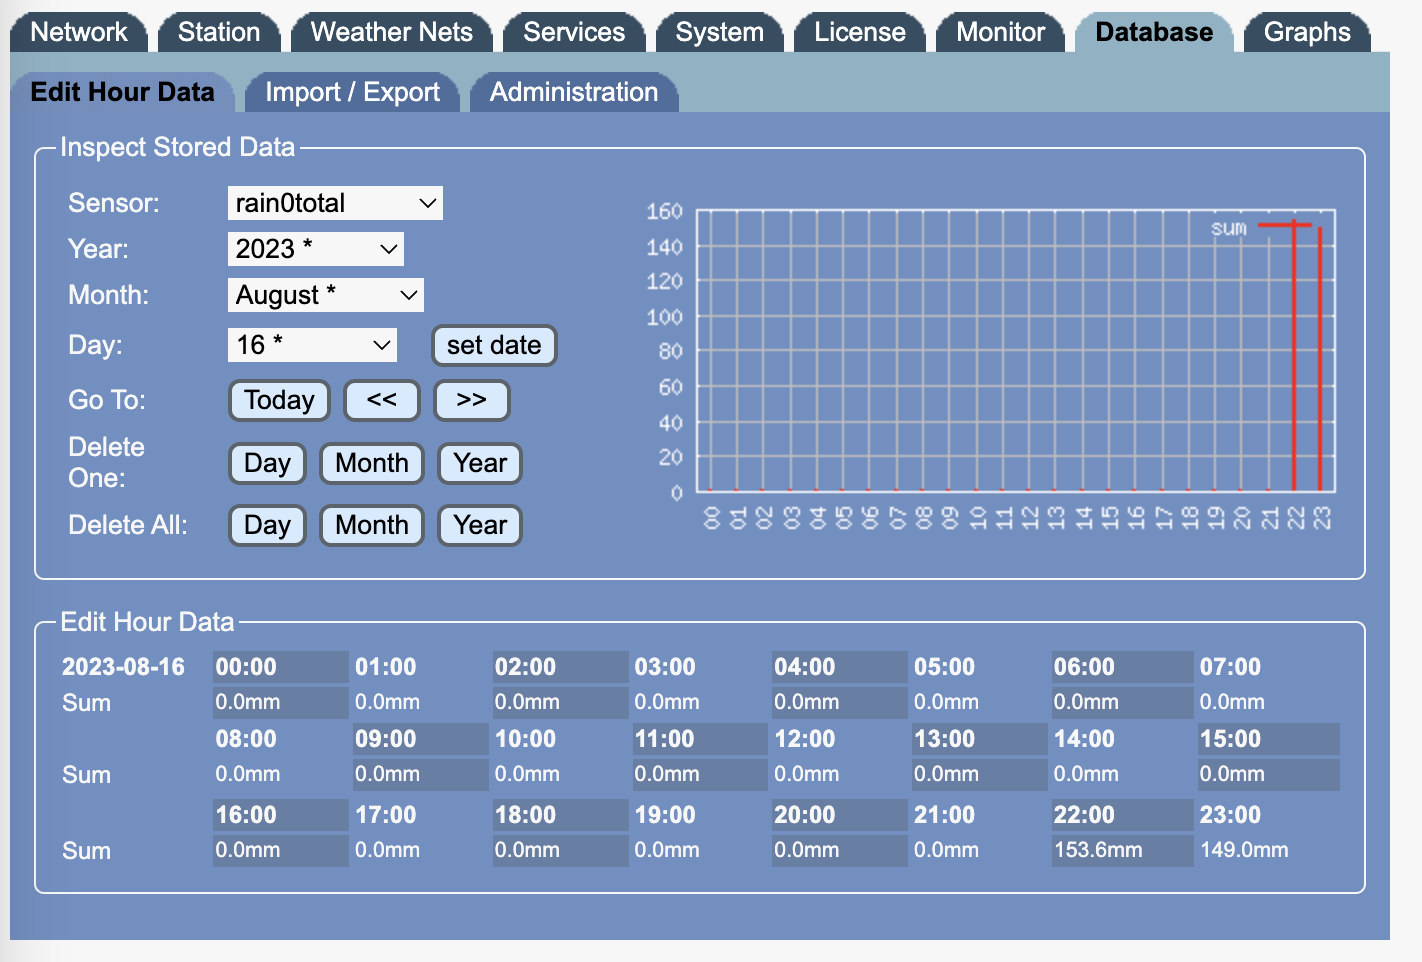Click Delete One Year button
The image size is (1422, 962).
[x=480, y=463]
